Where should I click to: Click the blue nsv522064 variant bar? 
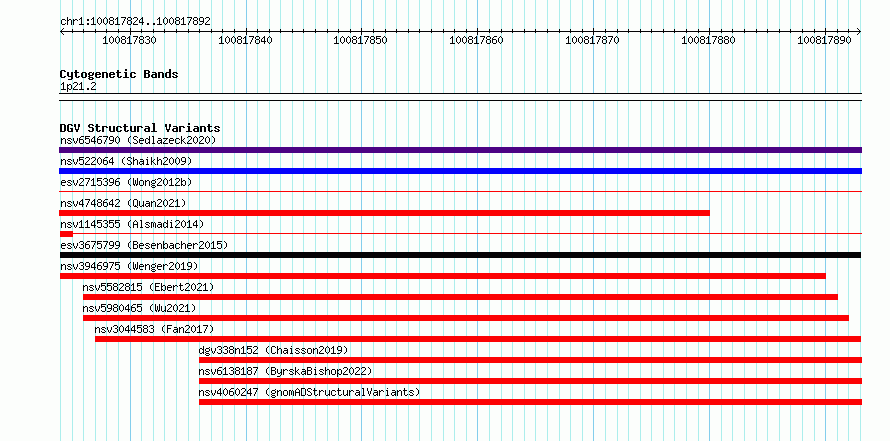pos(460,171)
